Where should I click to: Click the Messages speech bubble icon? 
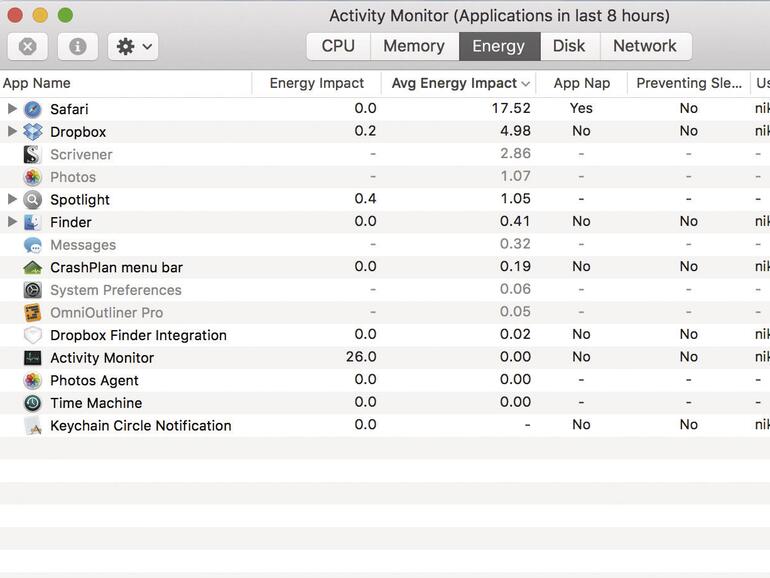[33, 245]
